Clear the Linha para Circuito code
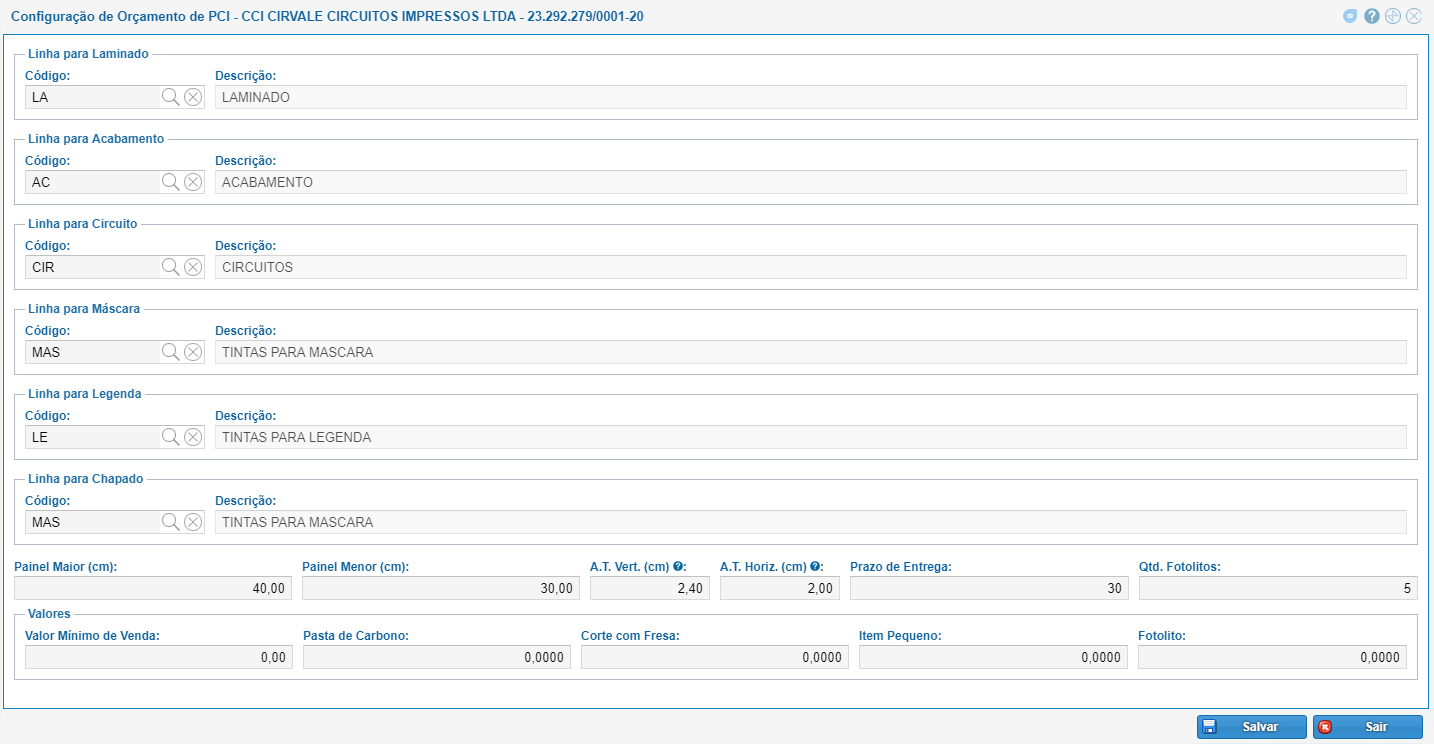This screenshot has height=744, width=1434. [x=193, y=267]
